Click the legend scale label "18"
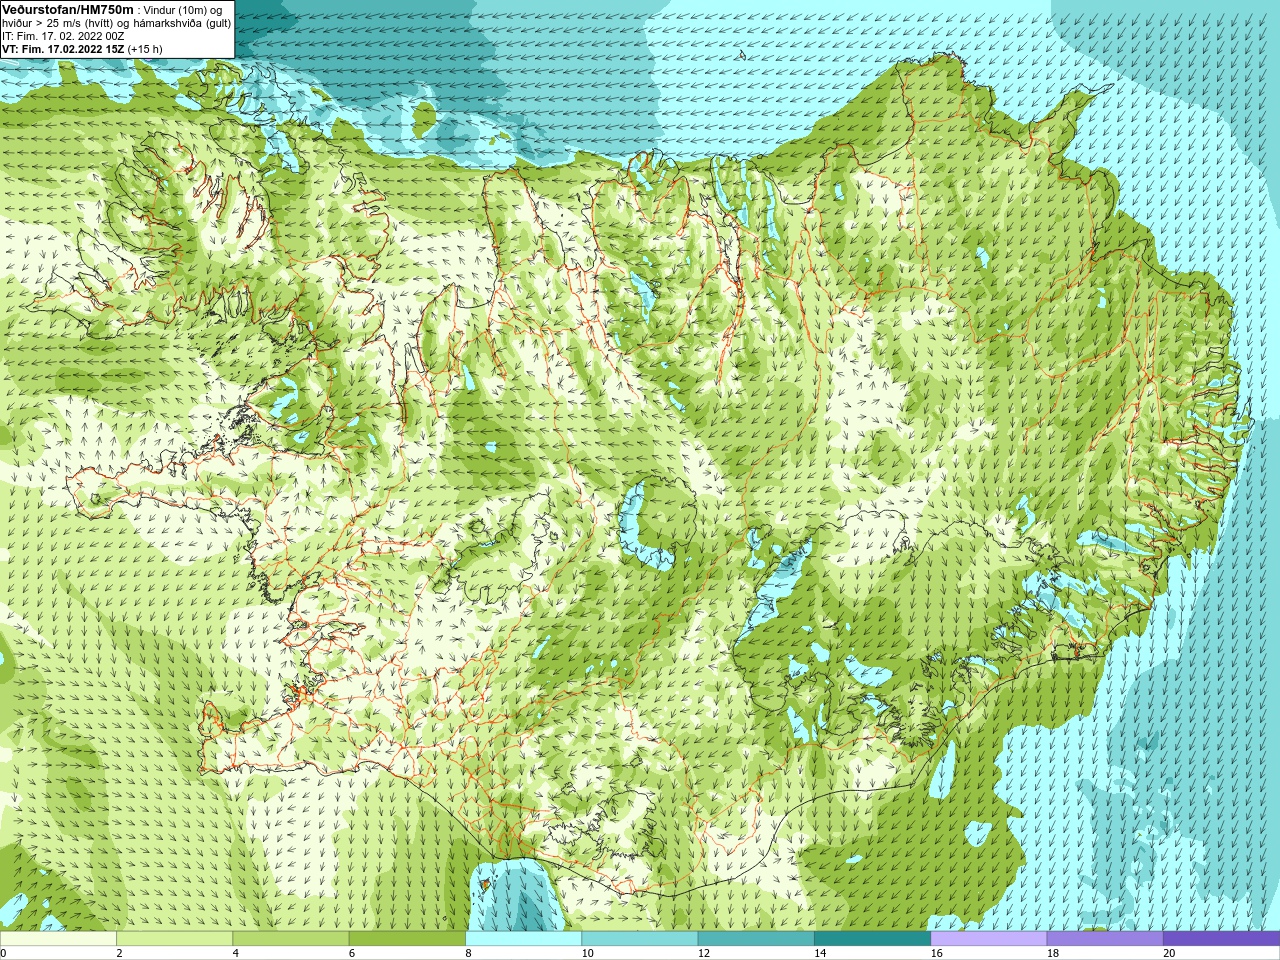This screenshot has height=960, width=1280. 1053,953
